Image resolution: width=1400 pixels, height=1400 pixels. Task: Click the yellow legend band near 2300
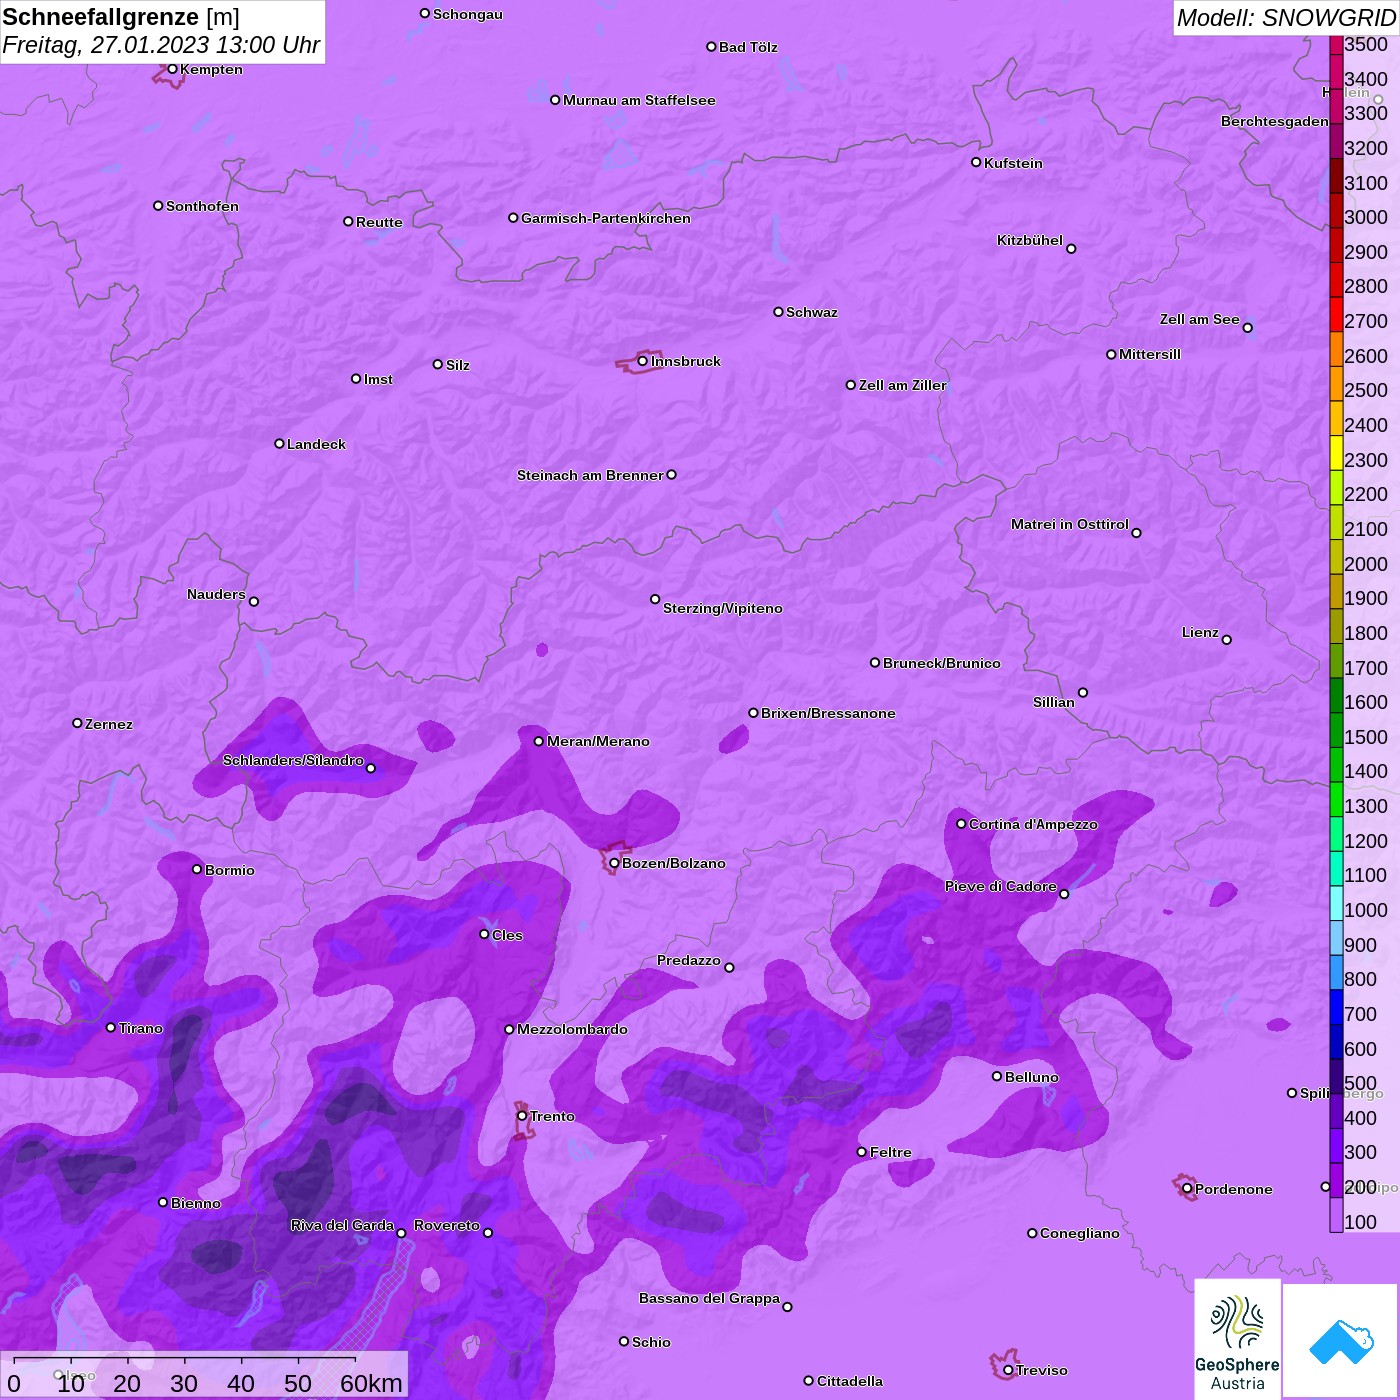[x=1336, y=452]
